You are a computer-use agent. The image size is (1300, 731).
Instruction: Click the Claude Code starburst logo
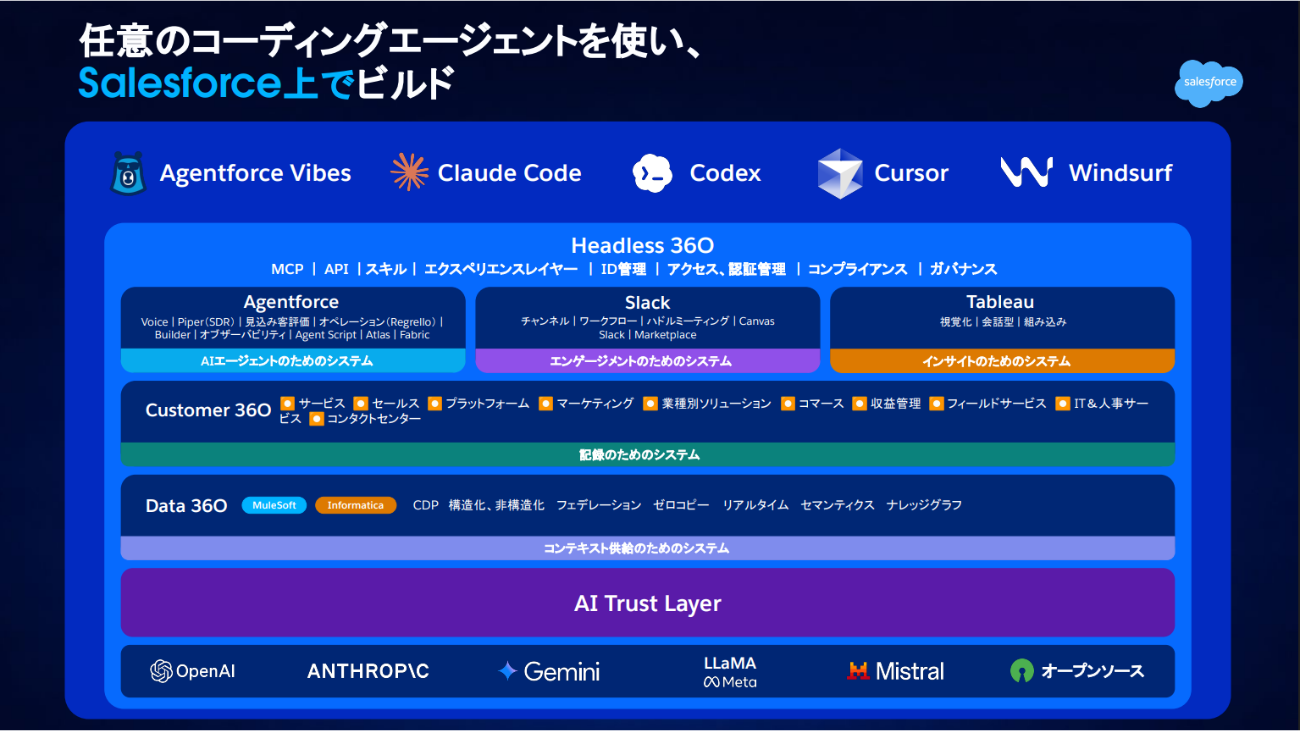click(409, 172)
